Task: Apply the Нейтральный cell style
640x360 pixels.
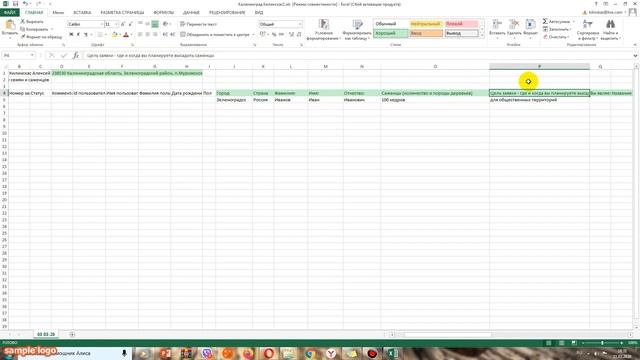Action: point(426,24)
